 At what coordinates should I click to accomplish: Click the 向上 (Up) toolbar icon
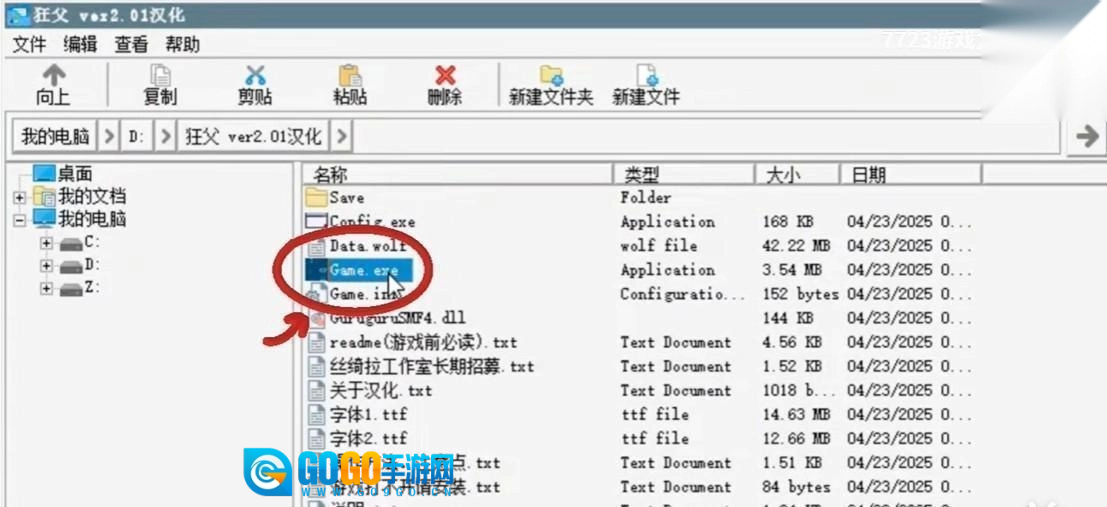pos(53,76)
